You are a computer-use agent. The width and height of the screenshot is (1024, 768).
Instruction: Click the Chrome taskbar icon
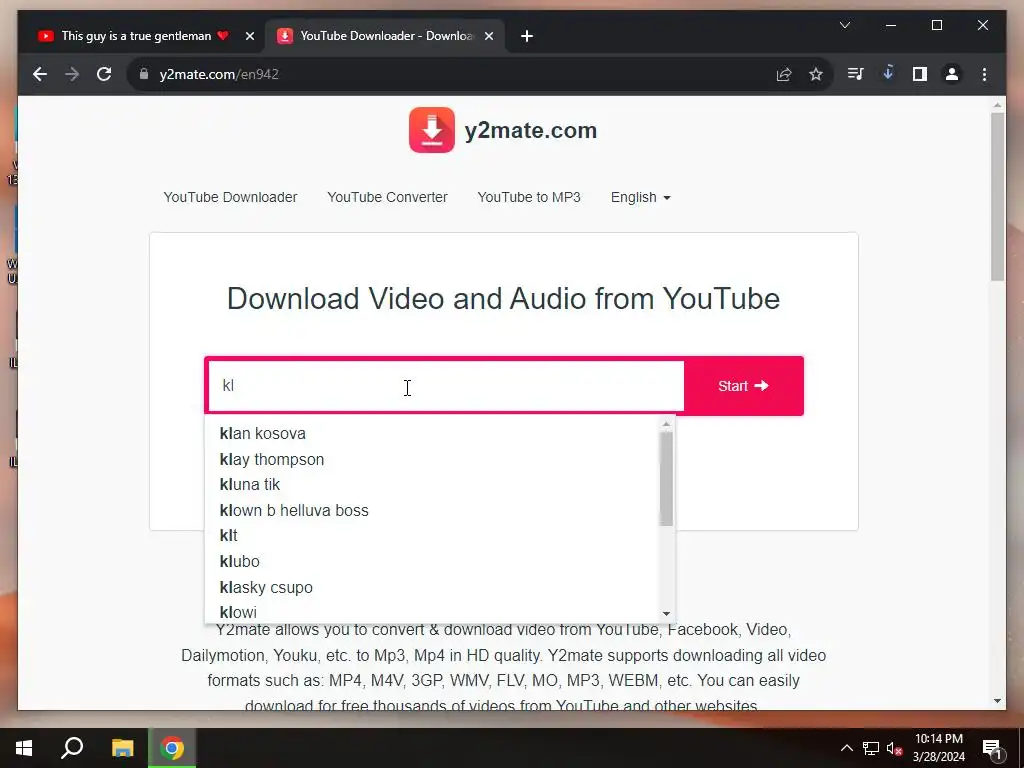tap(172, 748)
